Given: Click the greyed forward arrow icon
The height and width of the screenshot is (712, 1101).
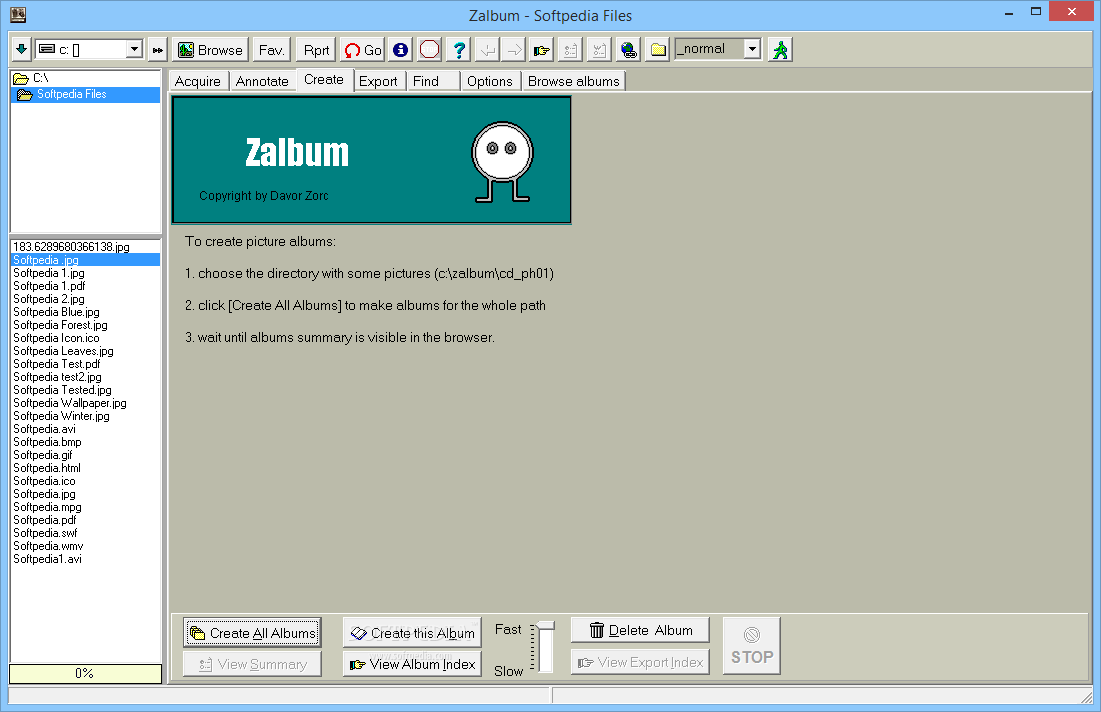Looking at the screenshot, I should coord(515,50).
